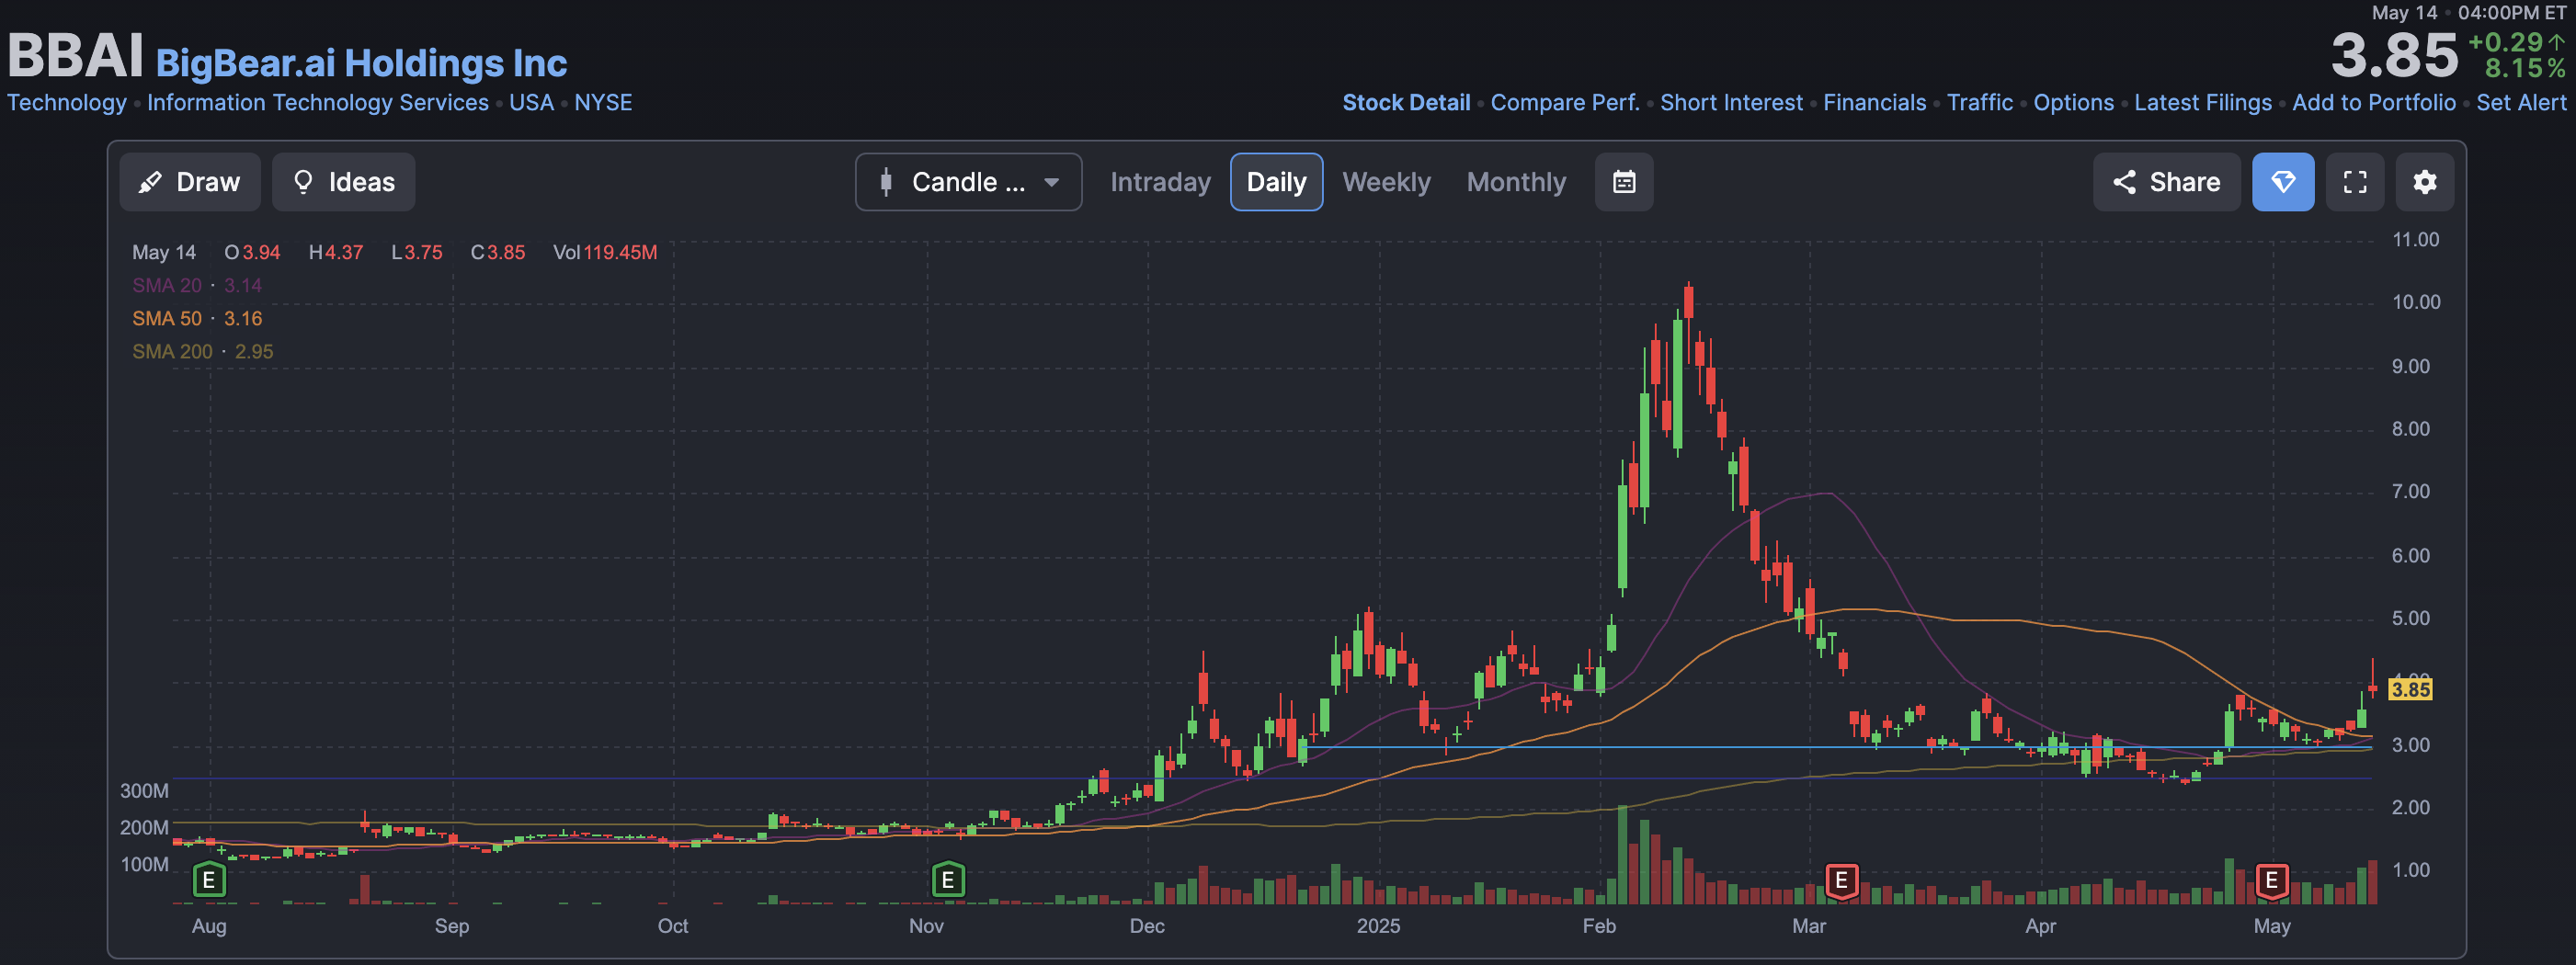
Task: Open chart settings gear
Action: click(2425, 182)
